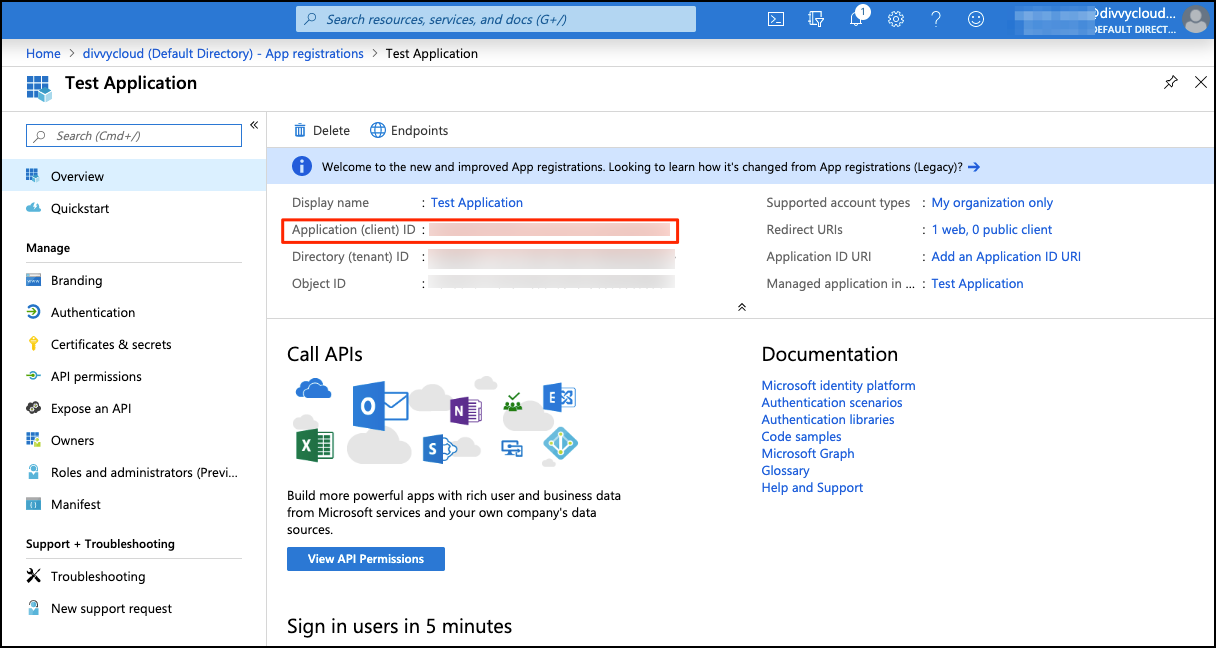The height and width of the screenshot is (648, 1216).
Task: Click Add an Application ID URI
Action: 1006,256
